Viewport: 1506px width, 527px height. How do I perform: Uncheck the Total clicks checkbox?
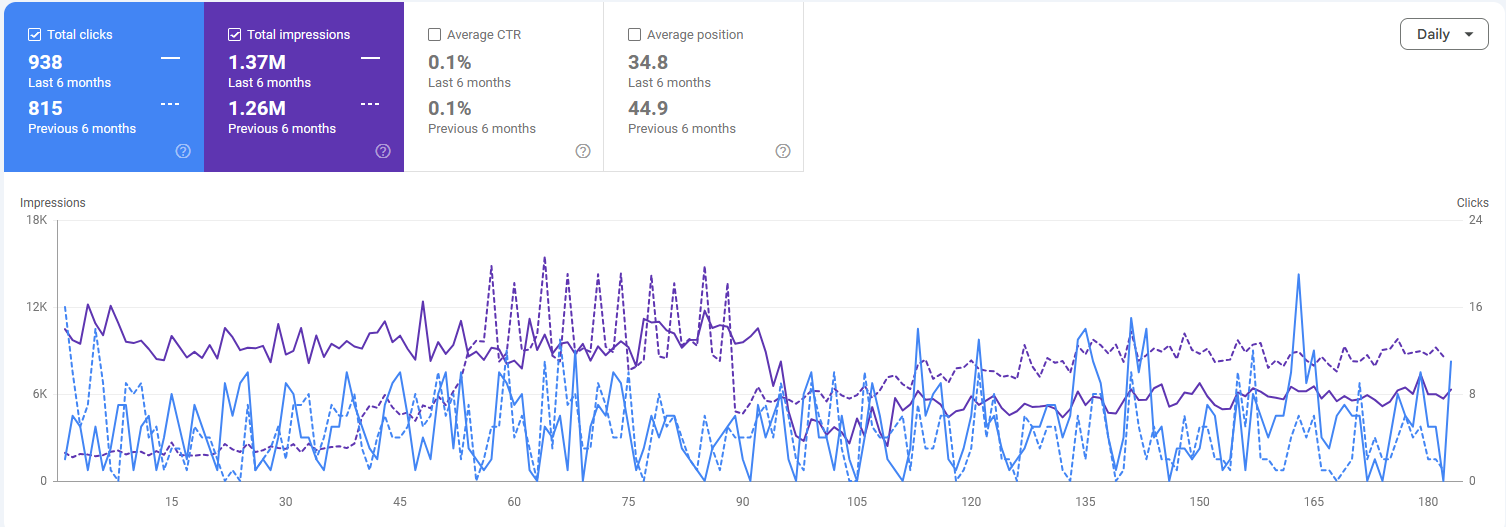click(35, 35)
